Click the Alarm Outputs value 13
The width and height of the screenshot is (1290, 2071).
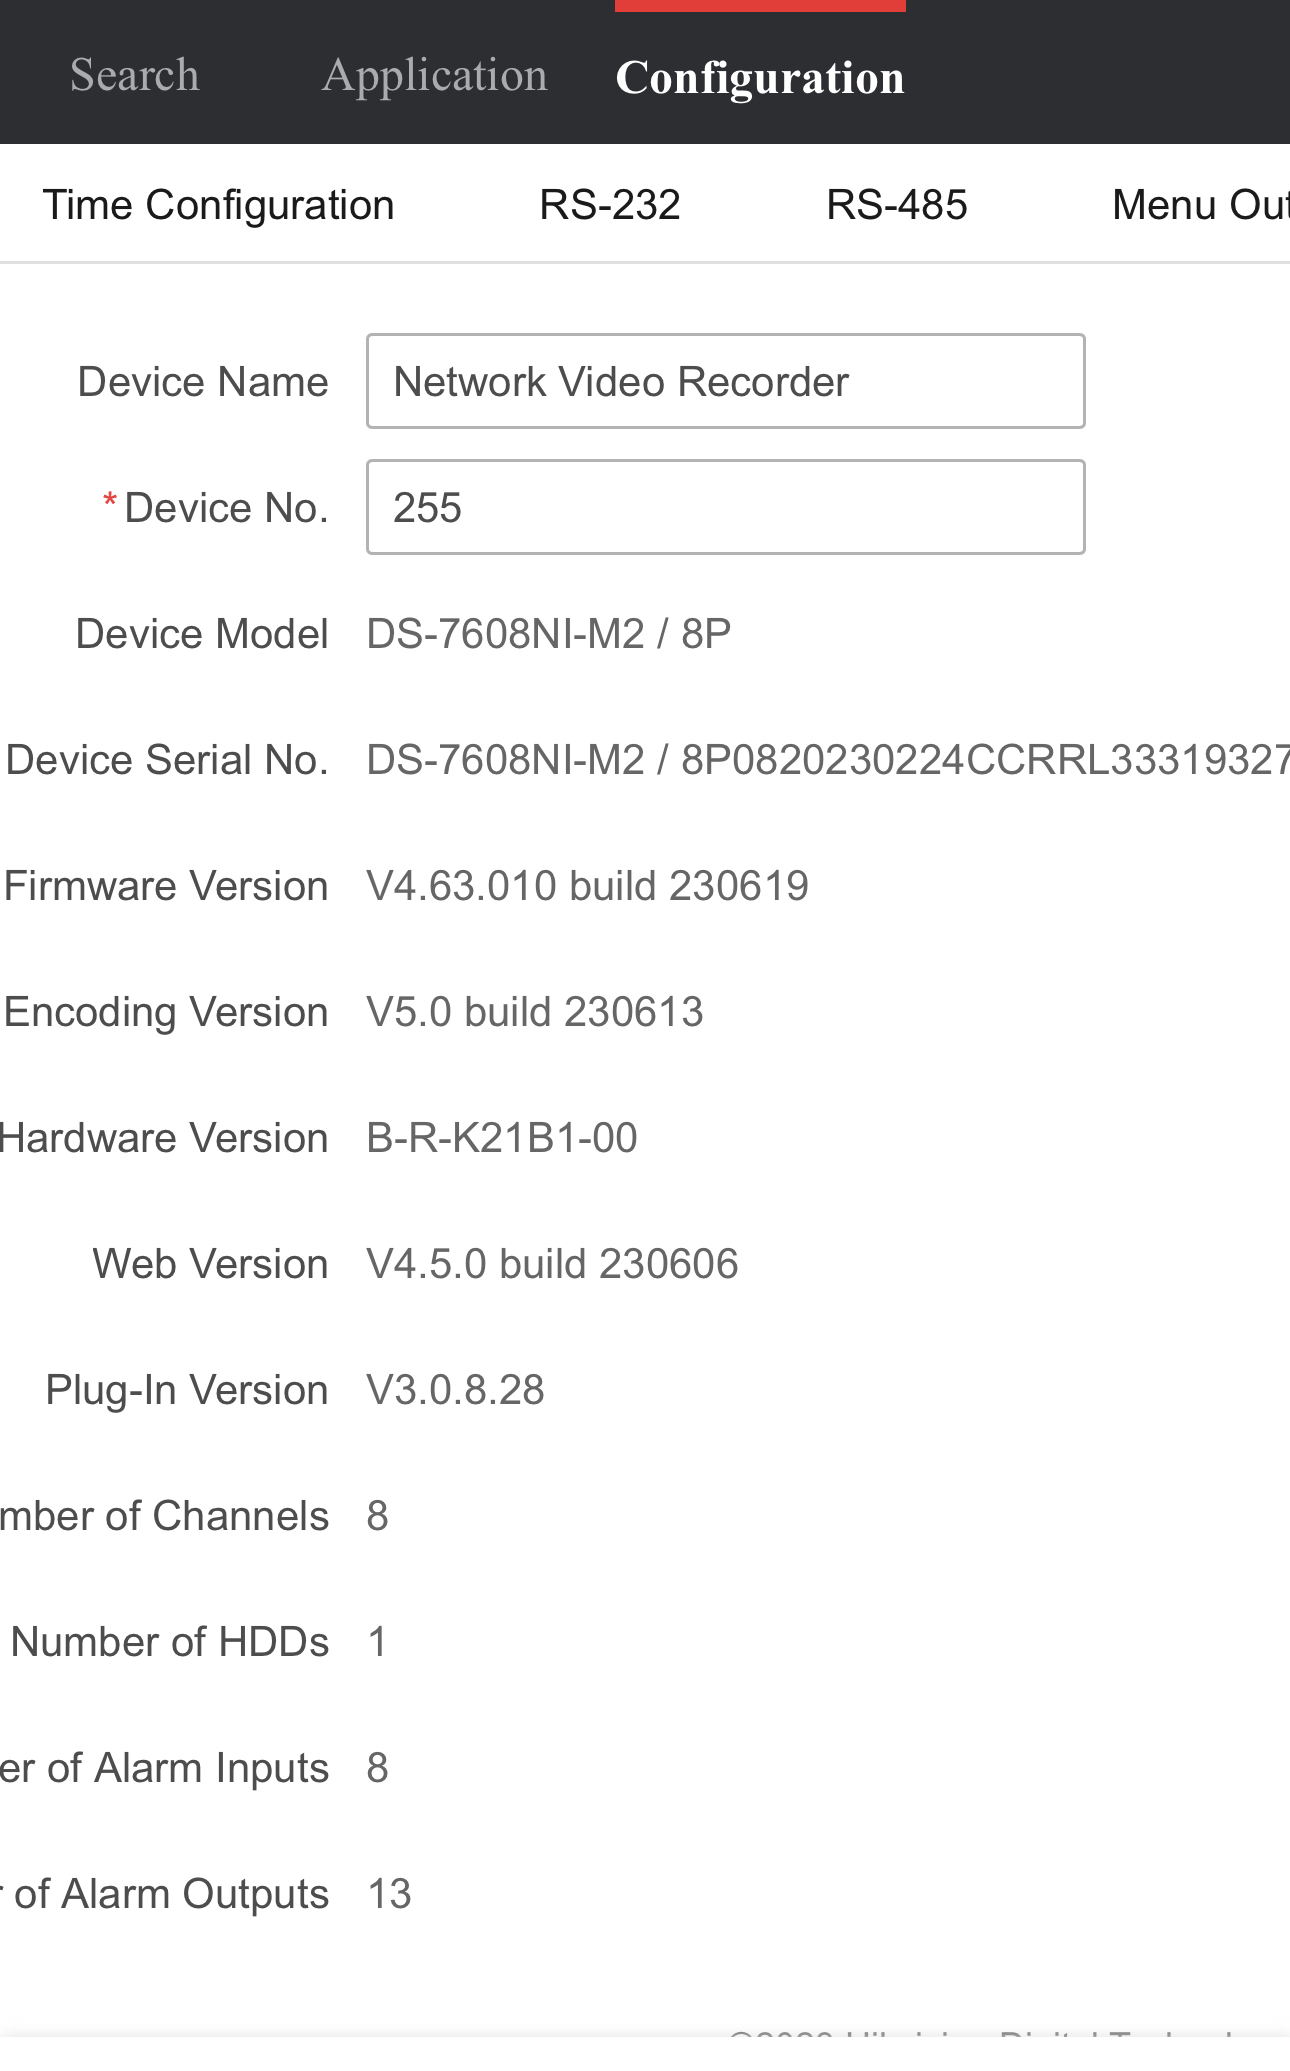[x=390, y=1894]
